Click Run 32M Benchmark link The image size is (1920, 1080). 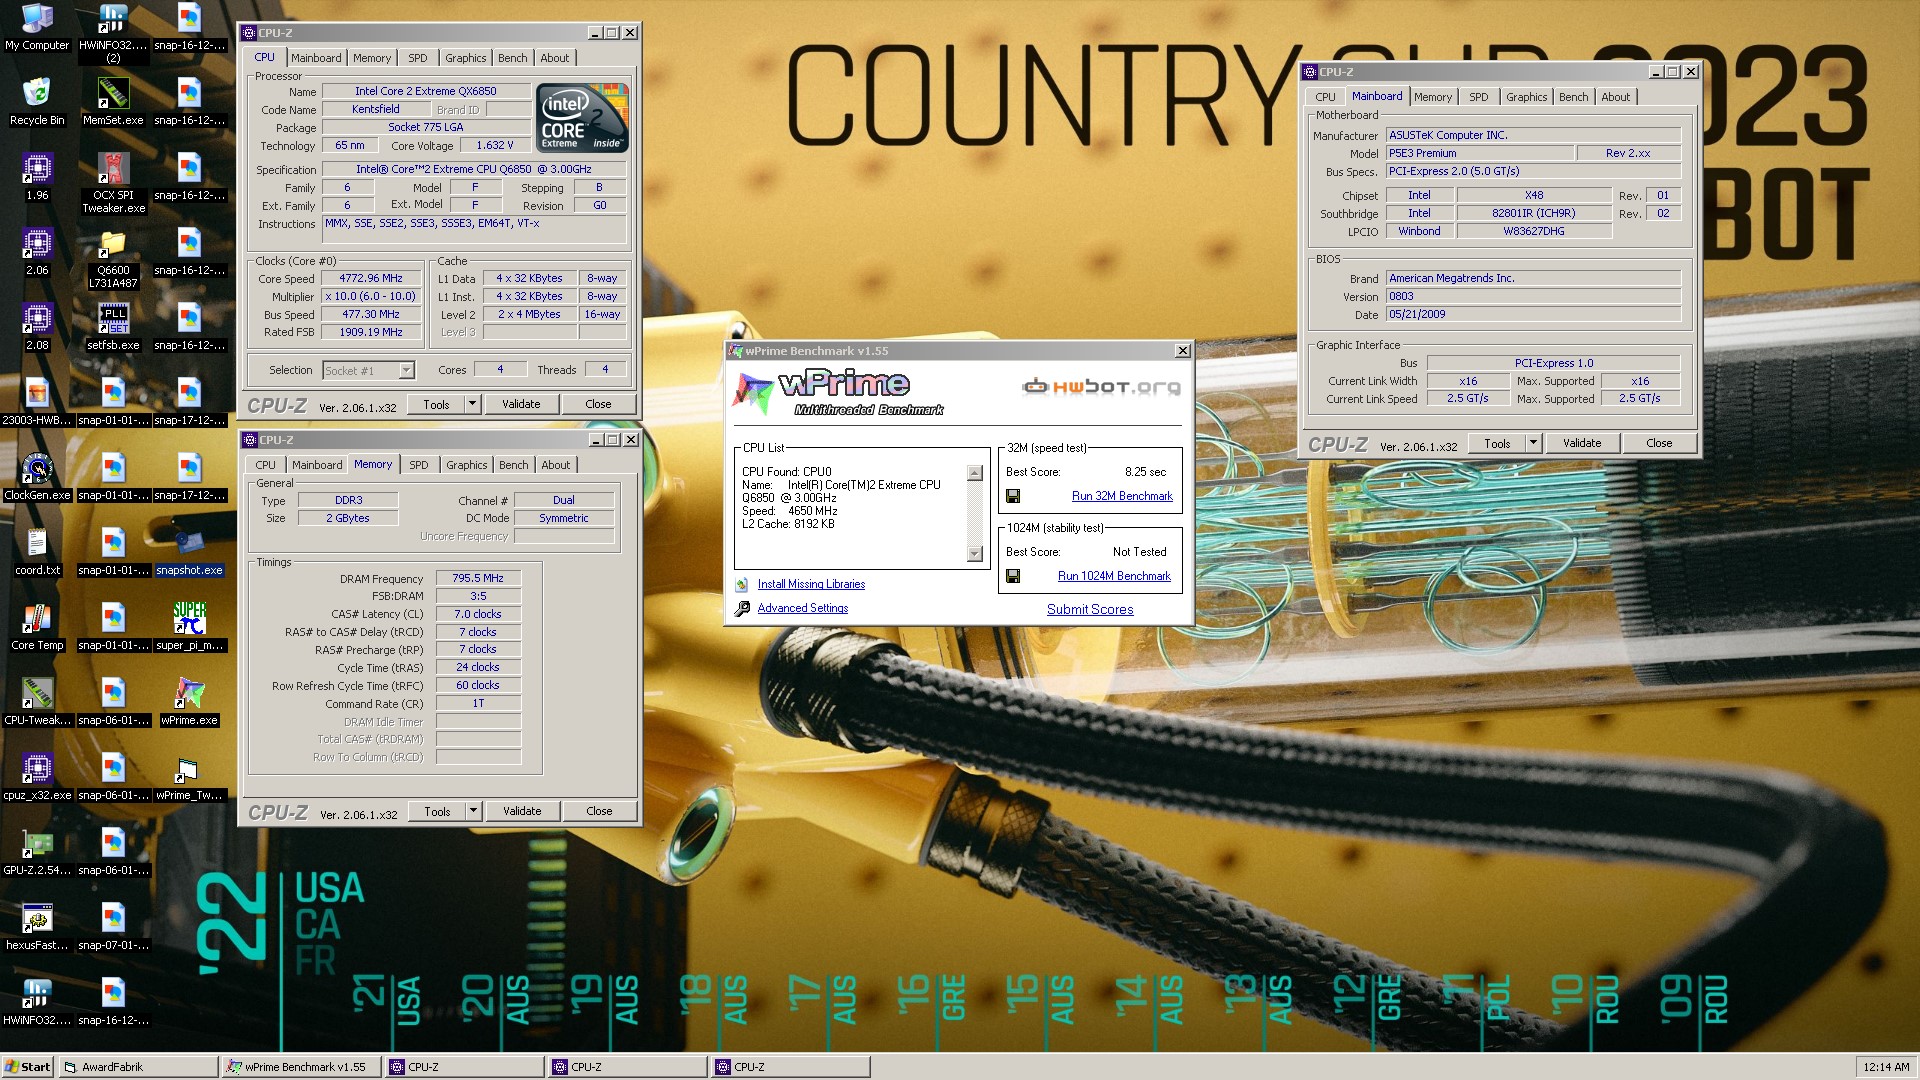tap(1122, 496)
